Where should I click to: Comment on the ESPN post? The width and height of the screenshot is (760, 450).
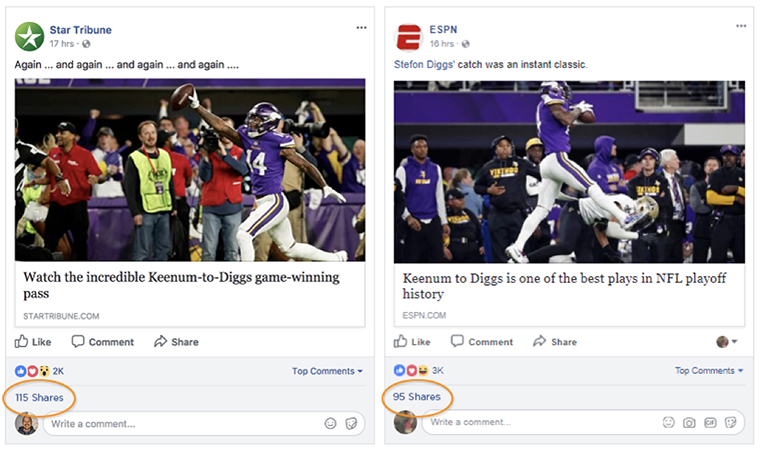coord(481,342)
